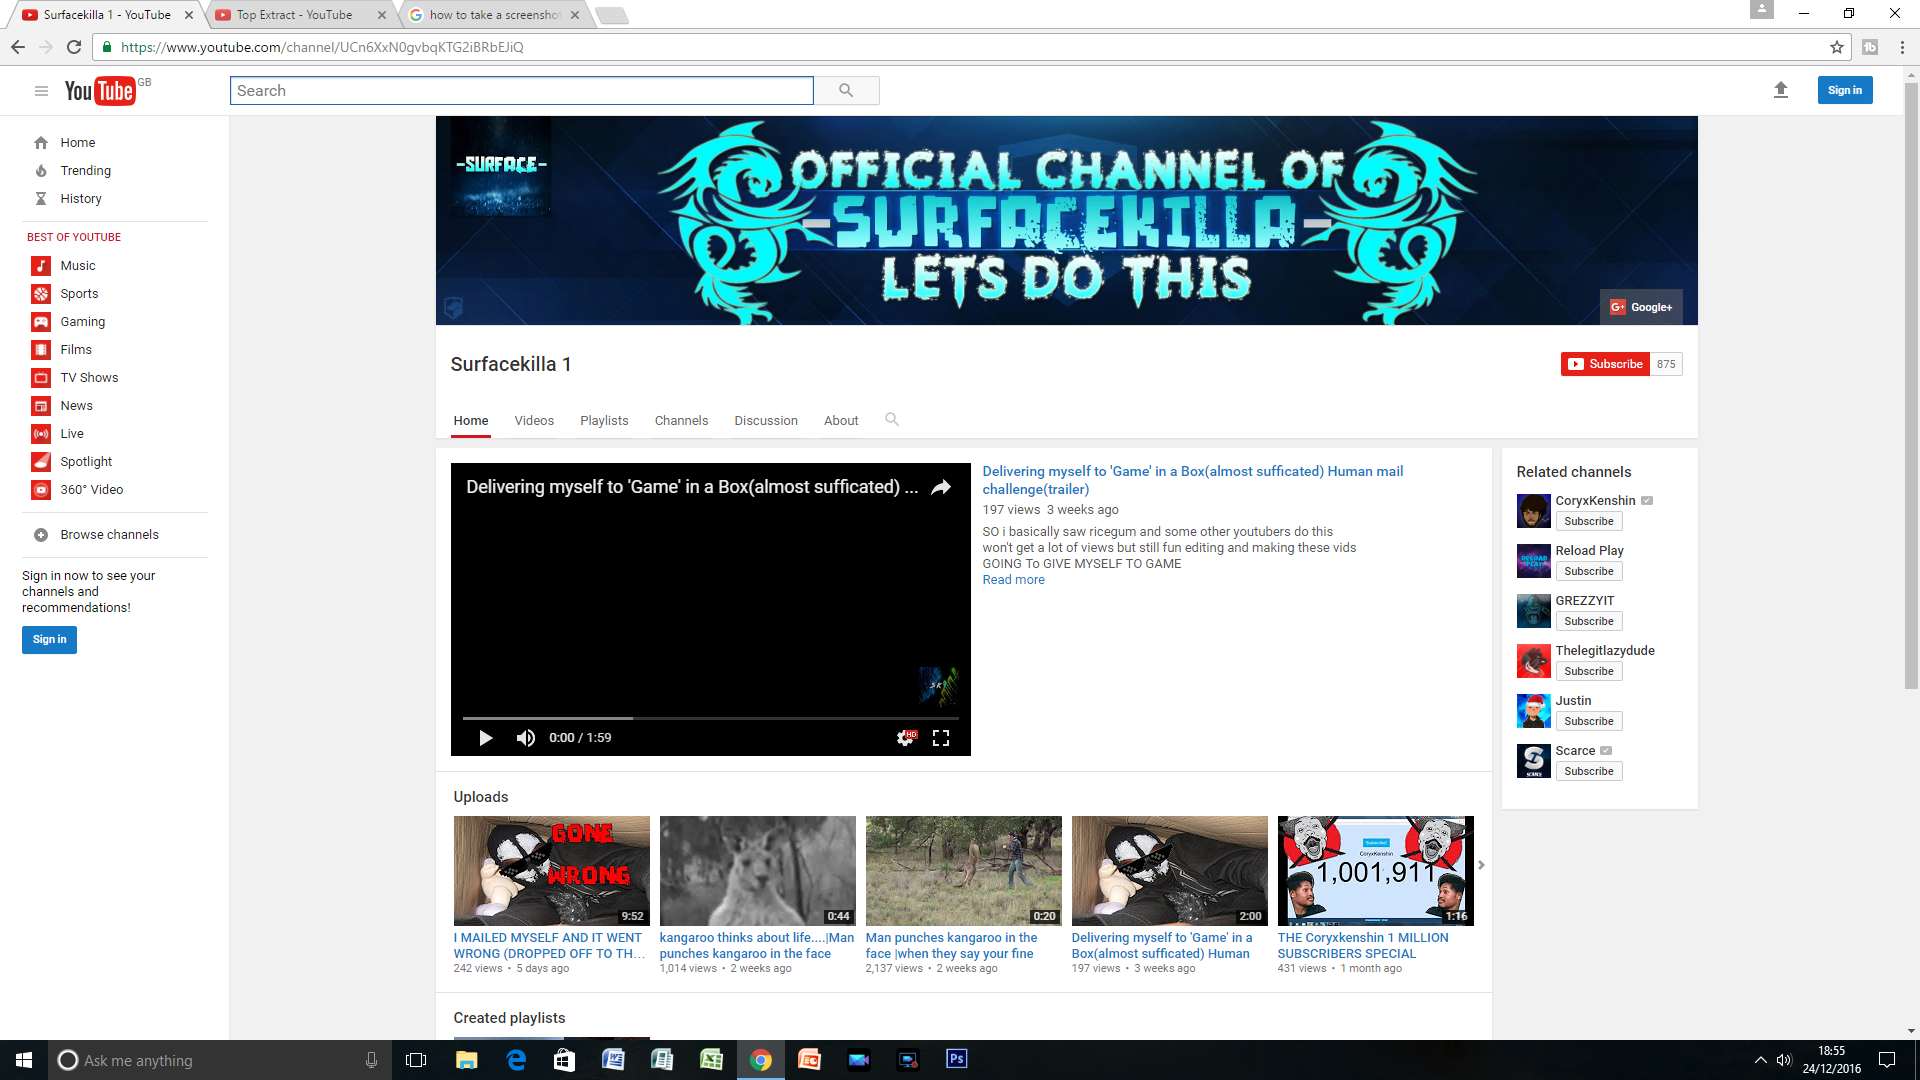Open 'I MAILED MYSELF' video thumbnail
1920x1080 pixels.
[x=551, y=871]
